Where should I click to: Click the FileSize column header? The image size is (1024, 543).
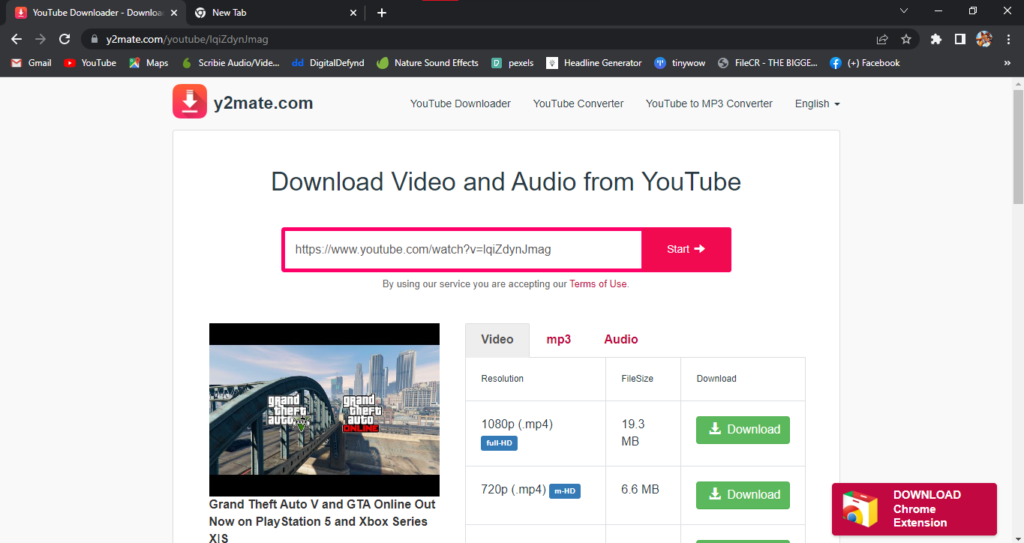tap(637, 379)
